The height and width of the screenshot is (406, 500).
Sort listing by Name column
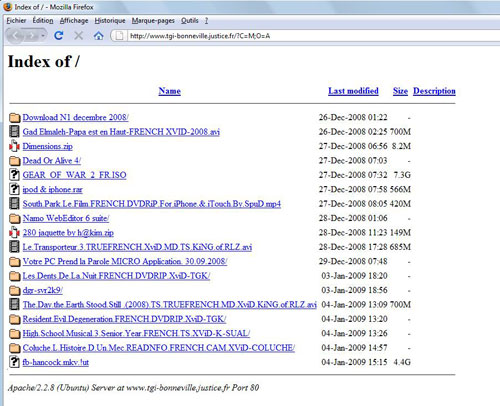click(x=170, y=91)
